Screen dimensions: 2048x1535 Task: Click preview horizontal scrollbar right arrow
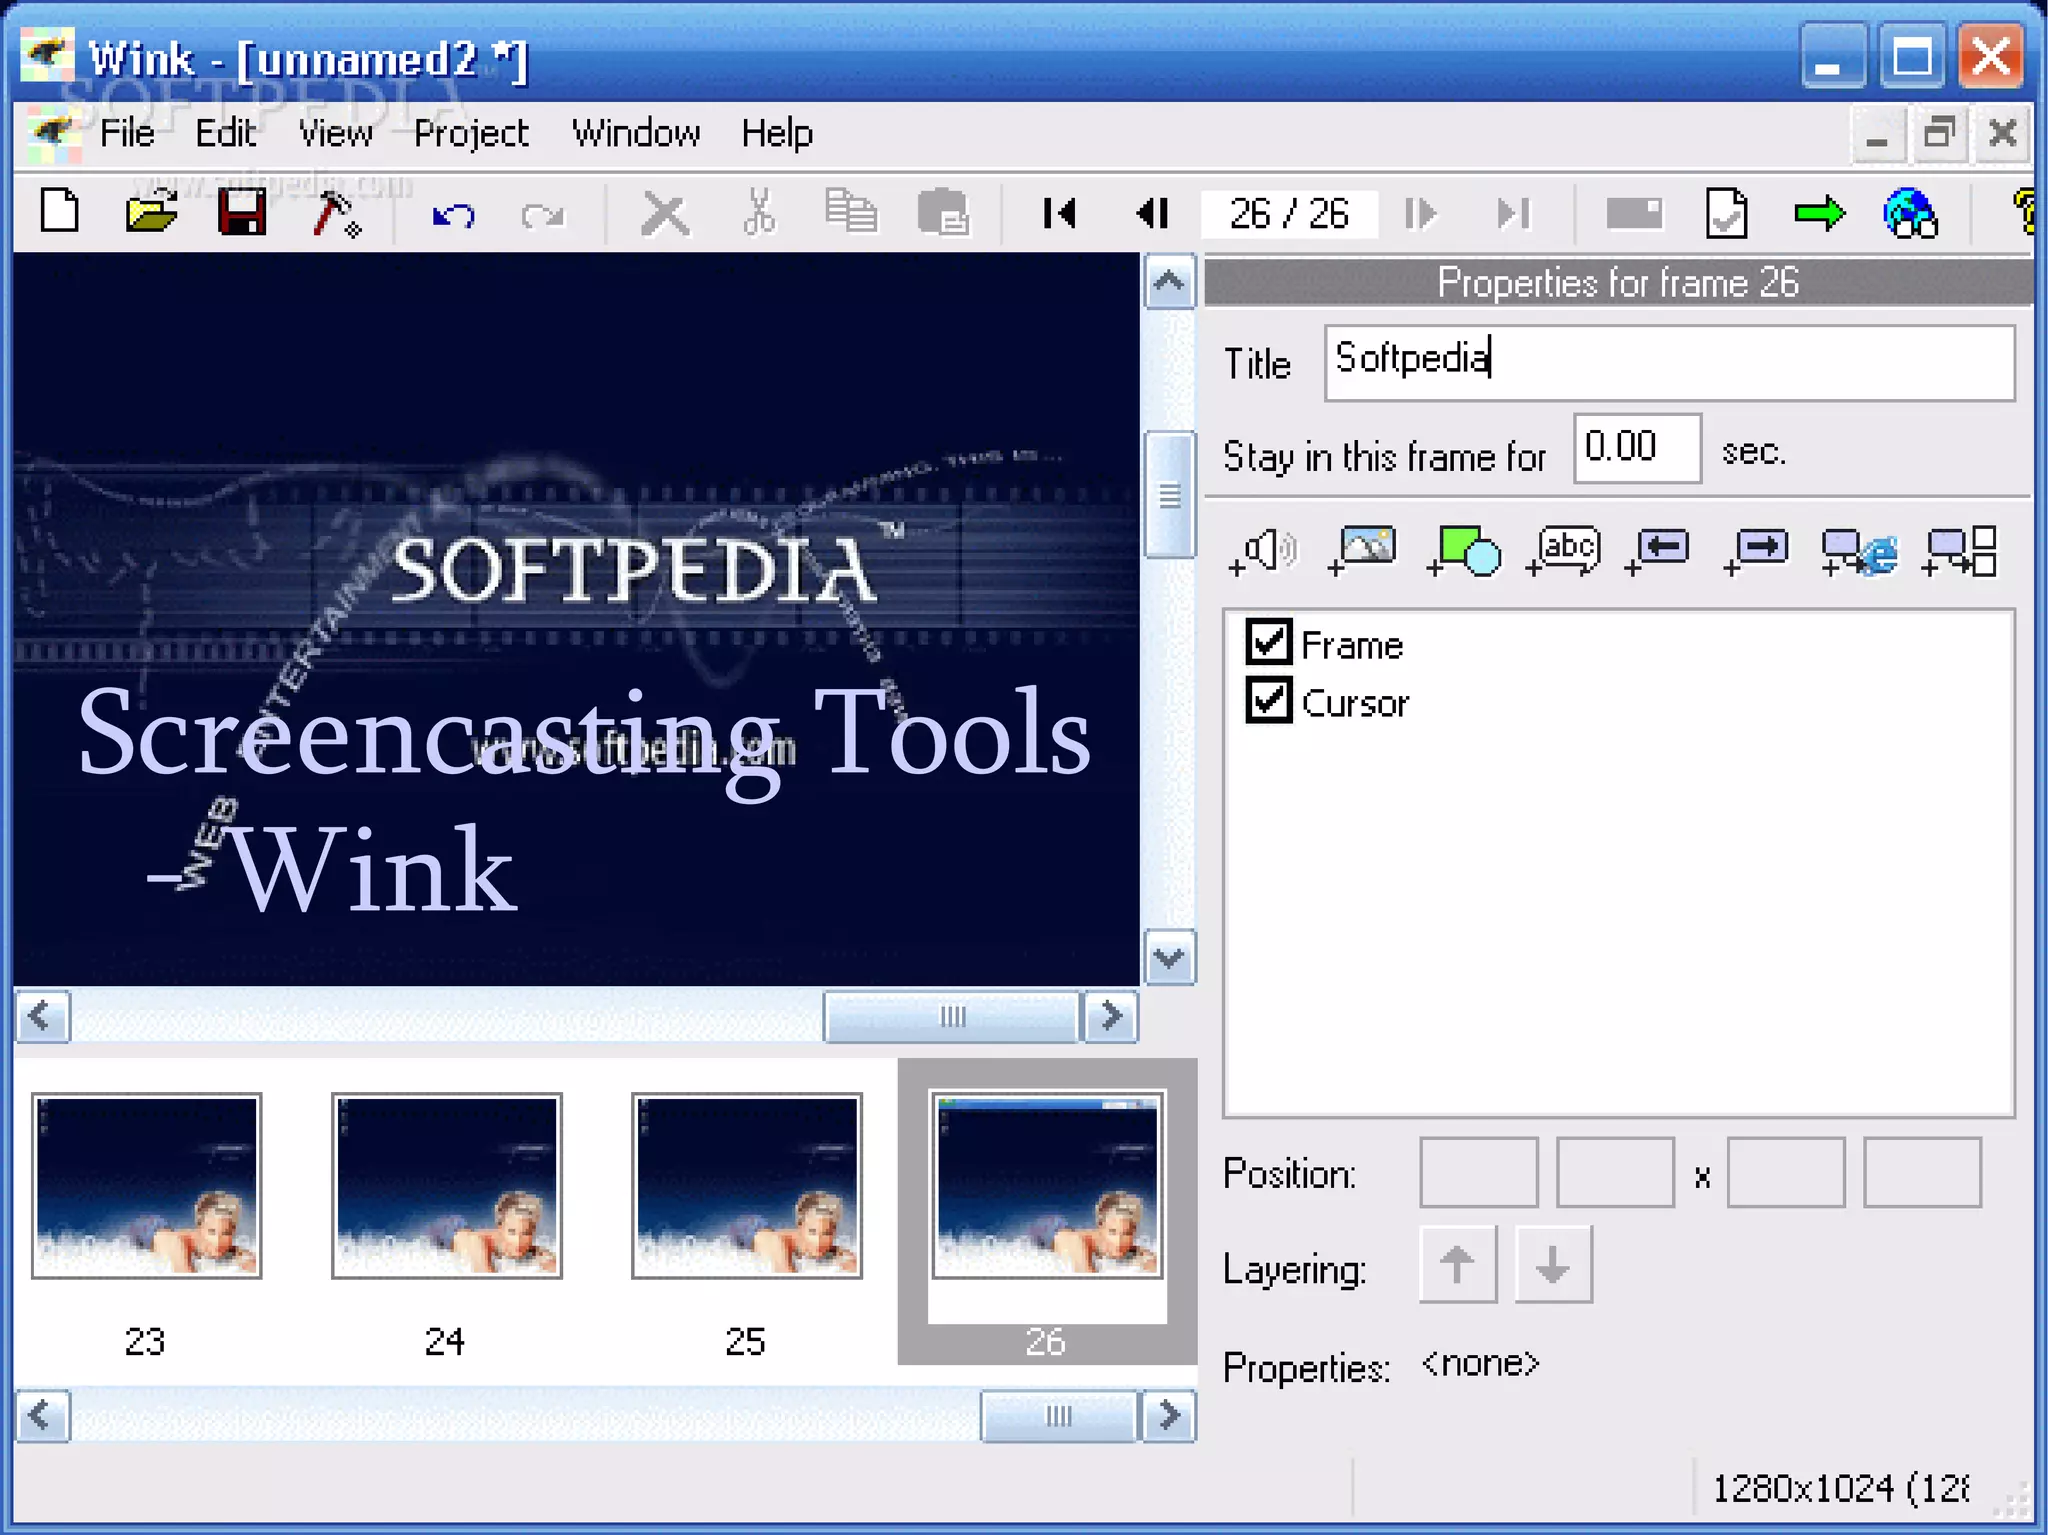pos(1111,1017)
